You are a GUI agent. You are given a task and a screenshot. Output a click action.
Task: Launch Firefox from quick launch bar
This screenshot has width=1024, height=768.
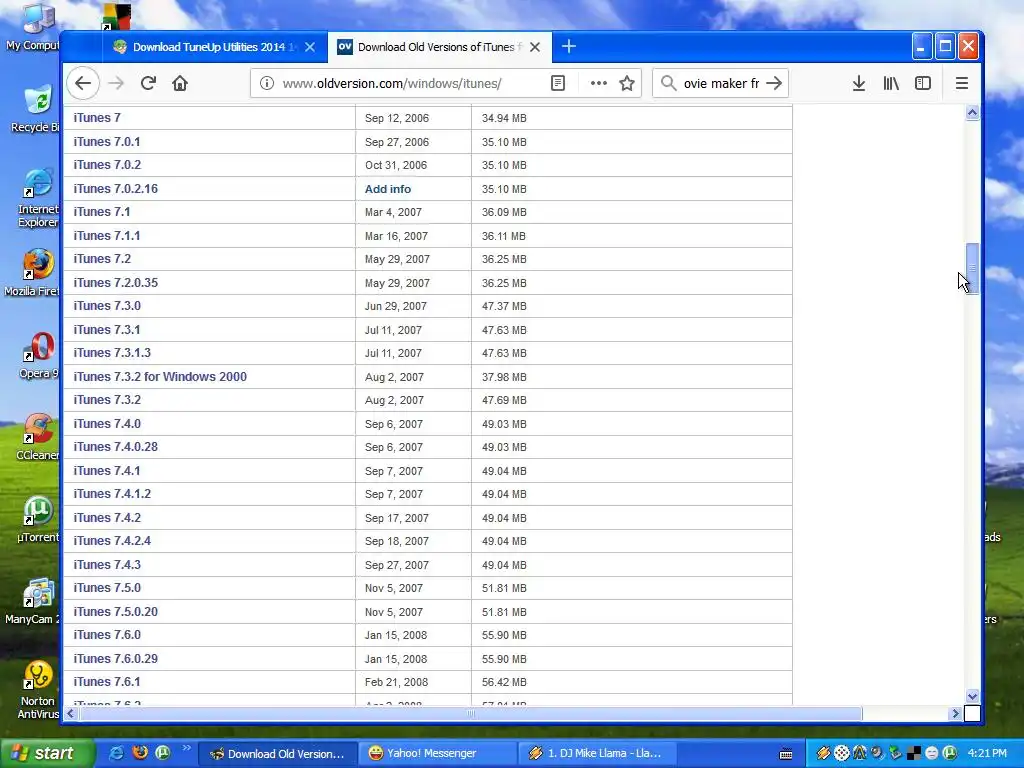point(140,753)
